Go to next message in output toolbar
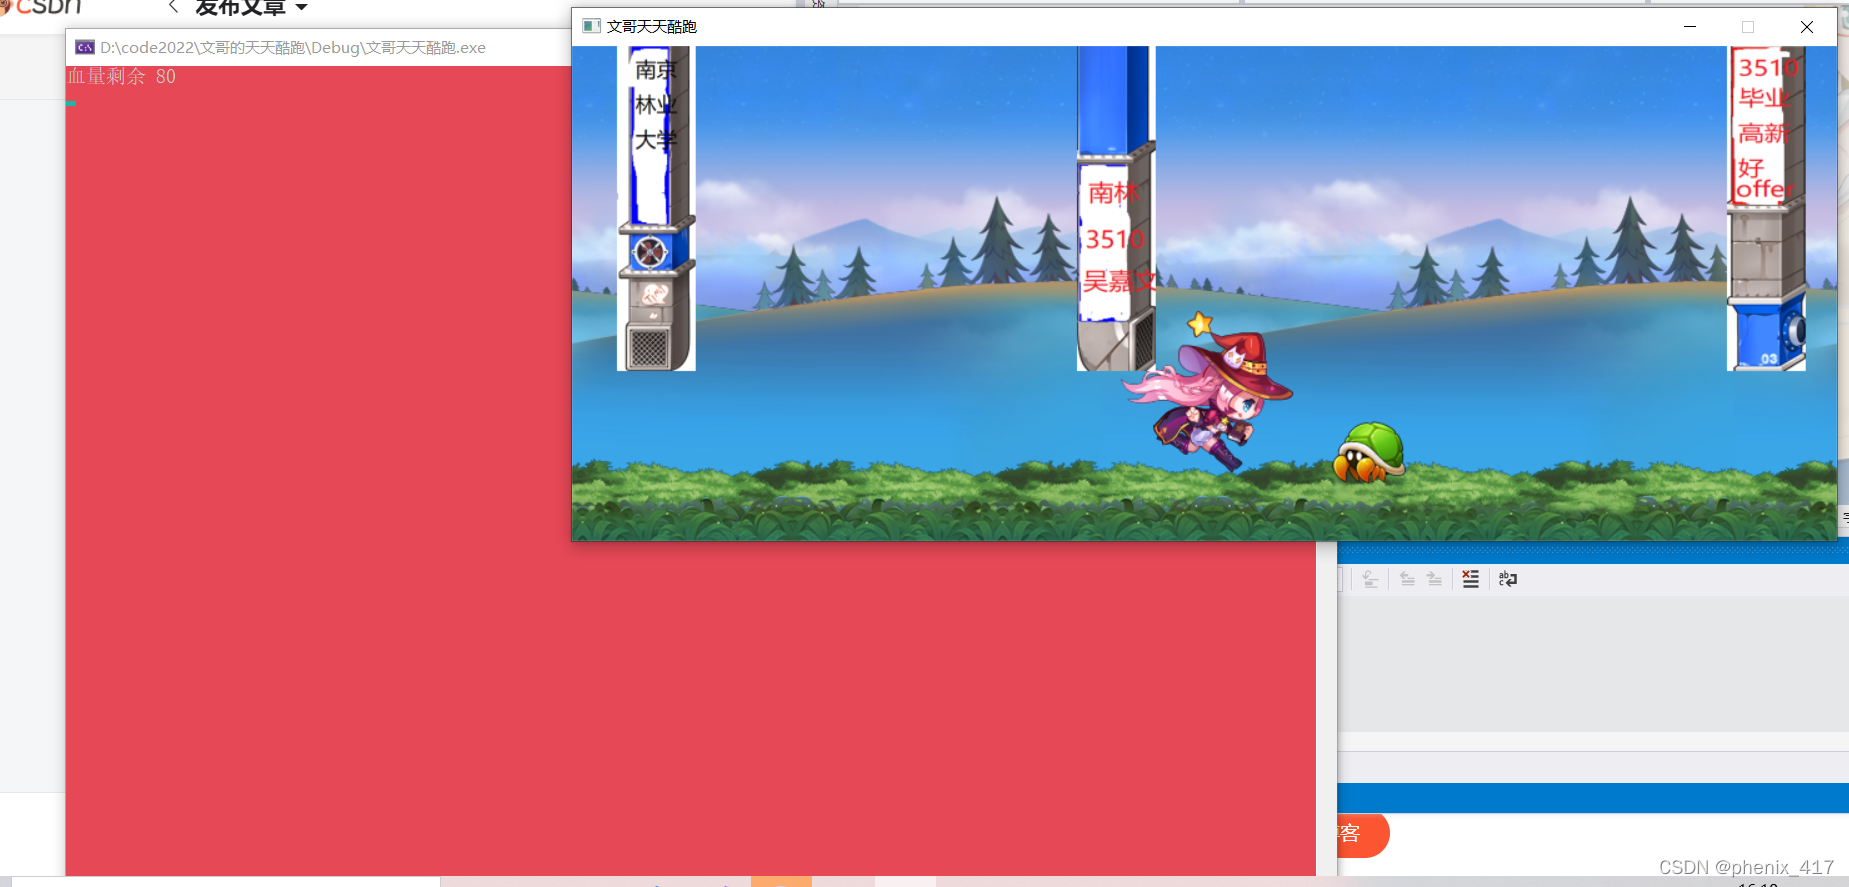 pos(1434,579)
